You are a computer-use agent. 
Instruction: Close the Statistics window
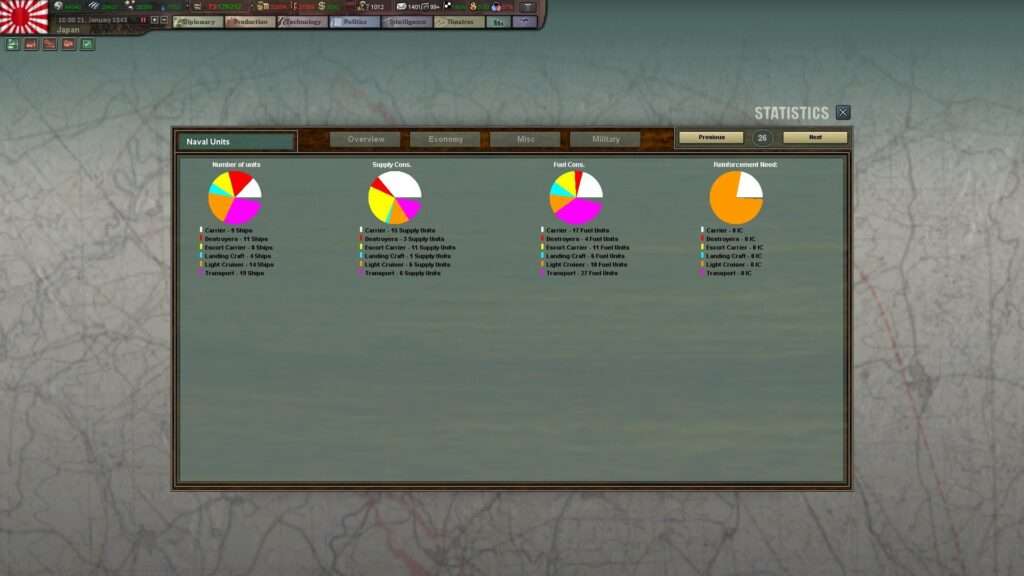[x=843, y=112]
